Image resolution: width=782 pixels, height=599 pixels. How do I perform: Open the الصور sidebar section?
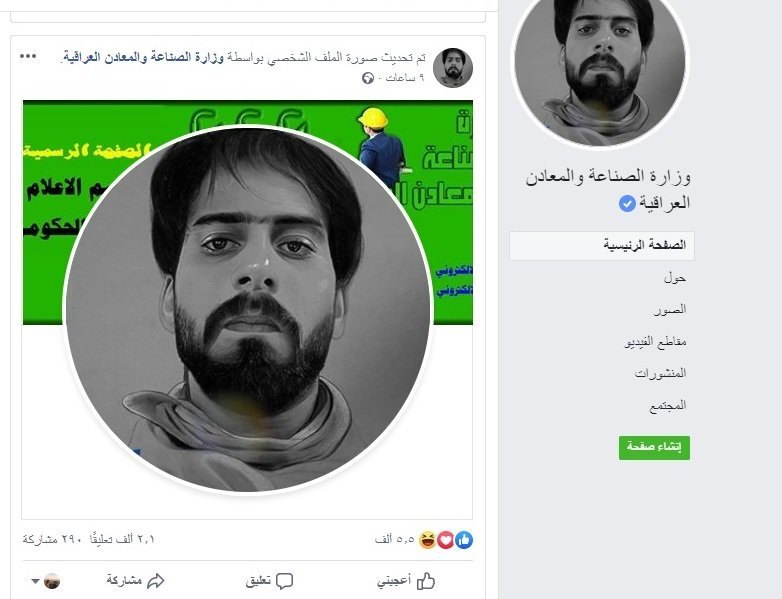(x=670, y=310)
